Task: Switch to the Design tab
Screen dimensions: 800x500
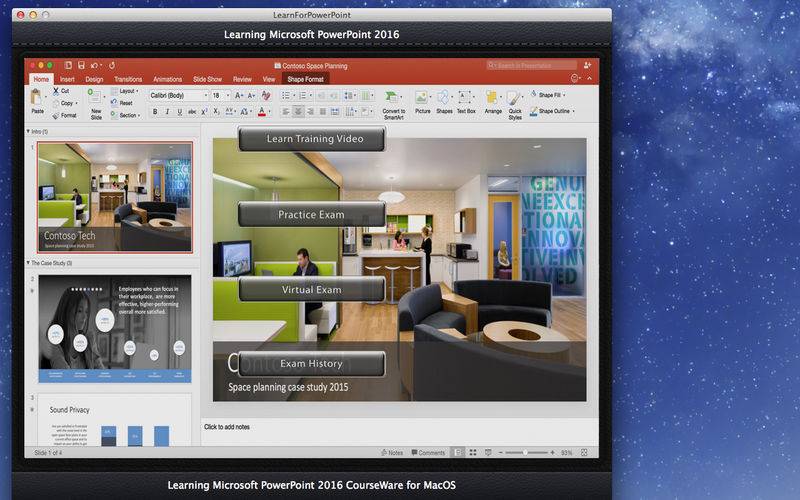Action: click(x=94, y=79)
